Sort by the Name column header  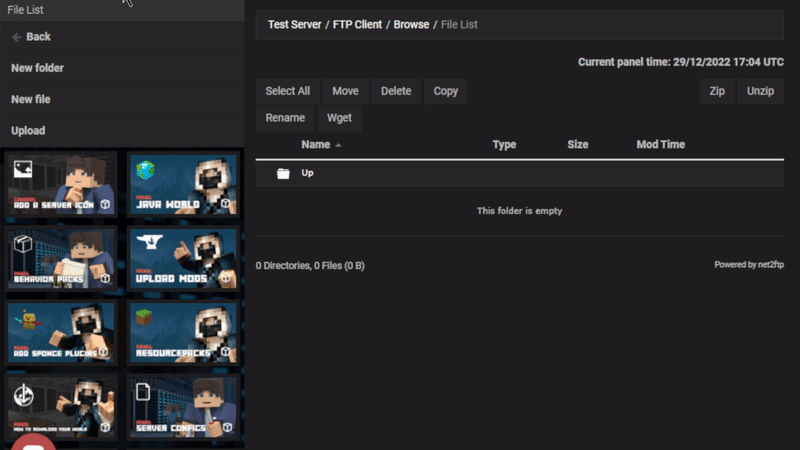coord(315,145)
